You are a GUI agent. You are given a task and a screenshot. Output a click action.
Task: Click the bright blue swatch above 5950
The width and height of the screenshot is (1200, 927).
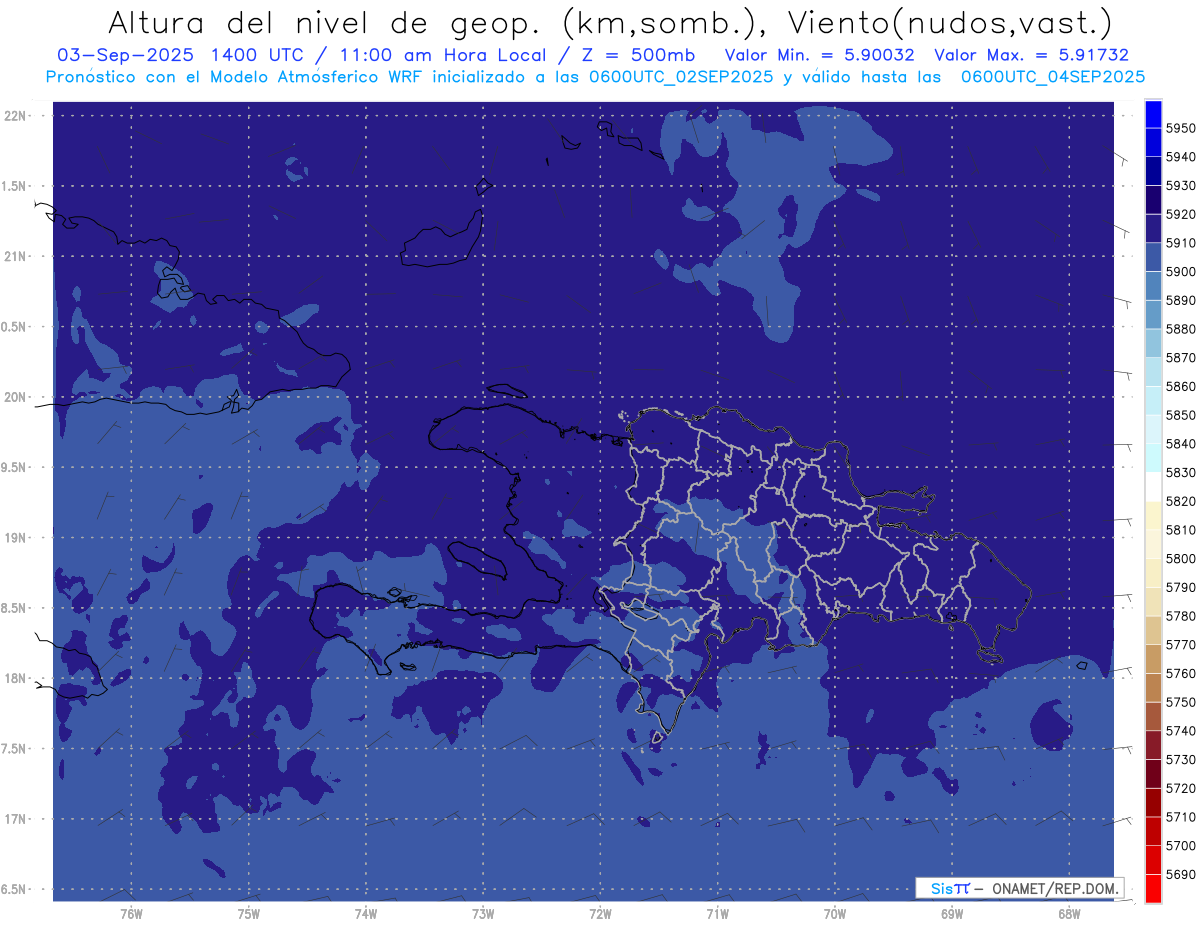[x=1152, y=114]
